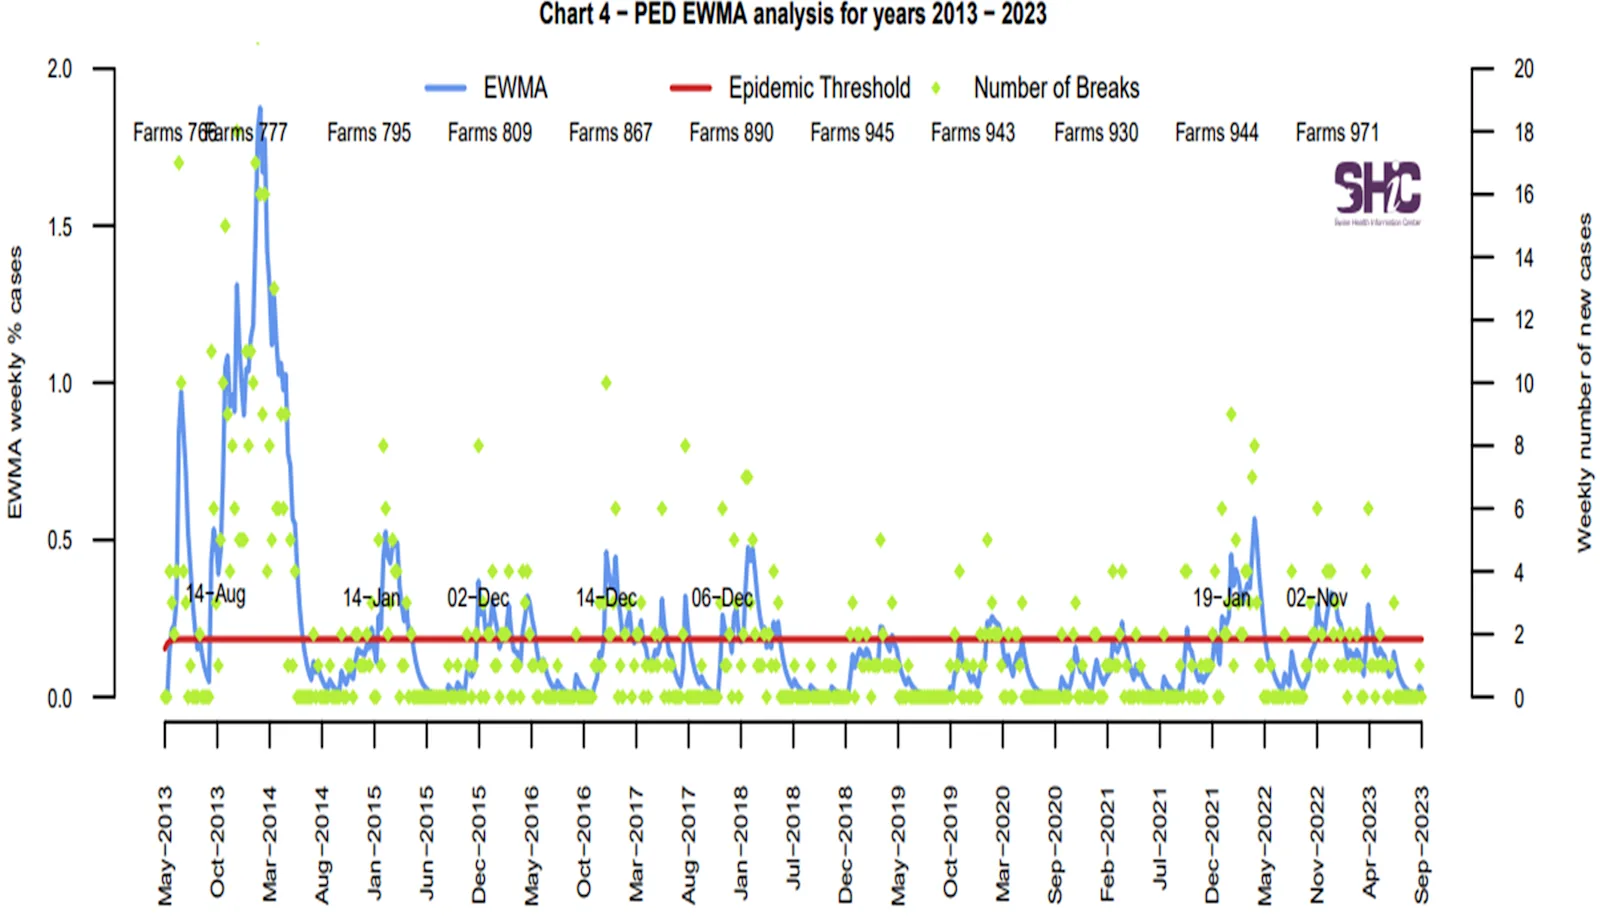Screen dimensions: 1600x920
Task: Click the blue EWMA legend line
Action: point(445,88)
